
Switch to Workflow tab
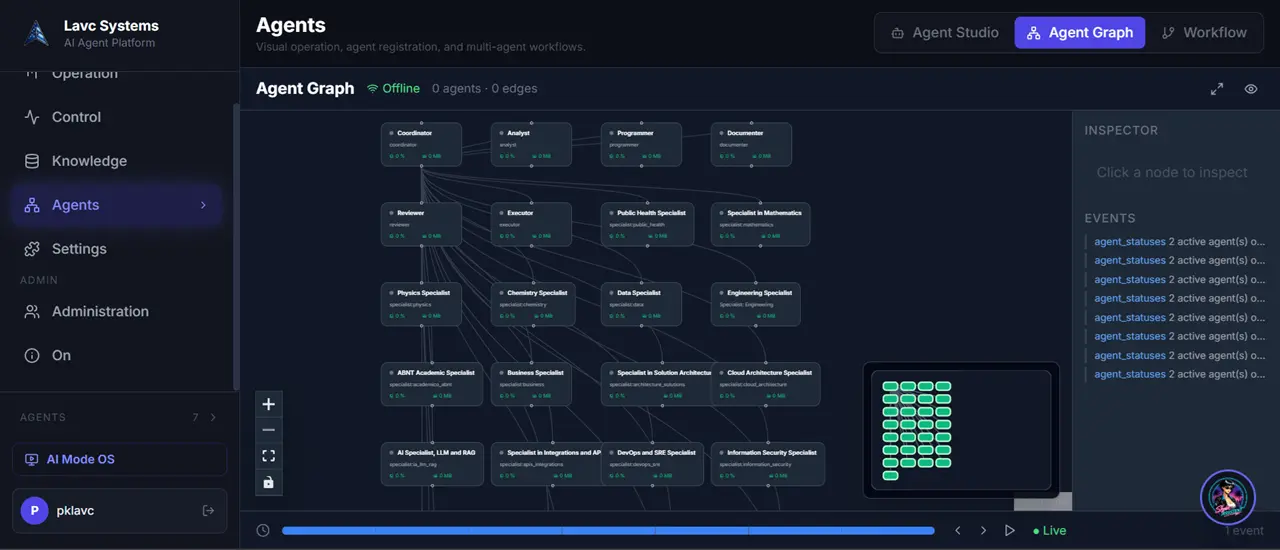point(1204,32)
